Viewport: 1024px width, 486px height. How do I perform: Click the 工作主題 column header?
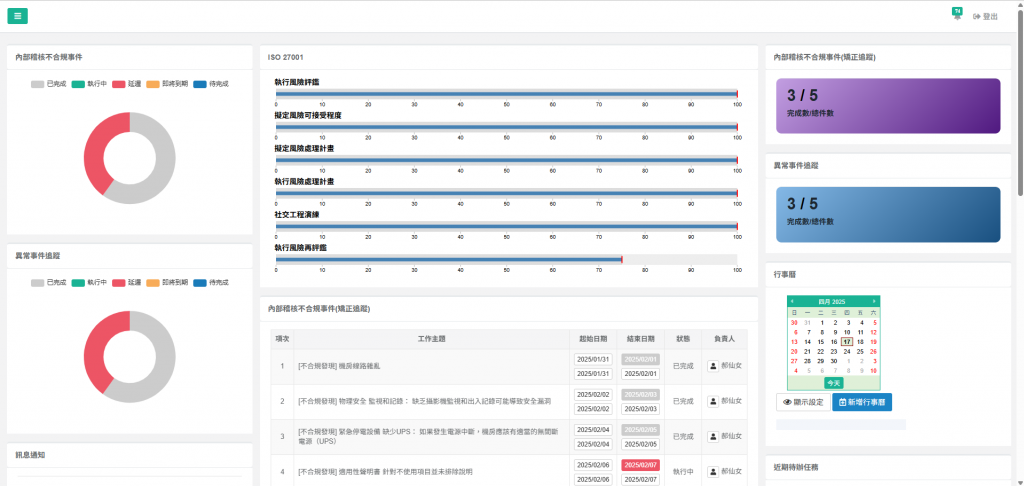[x=432, y=339]
